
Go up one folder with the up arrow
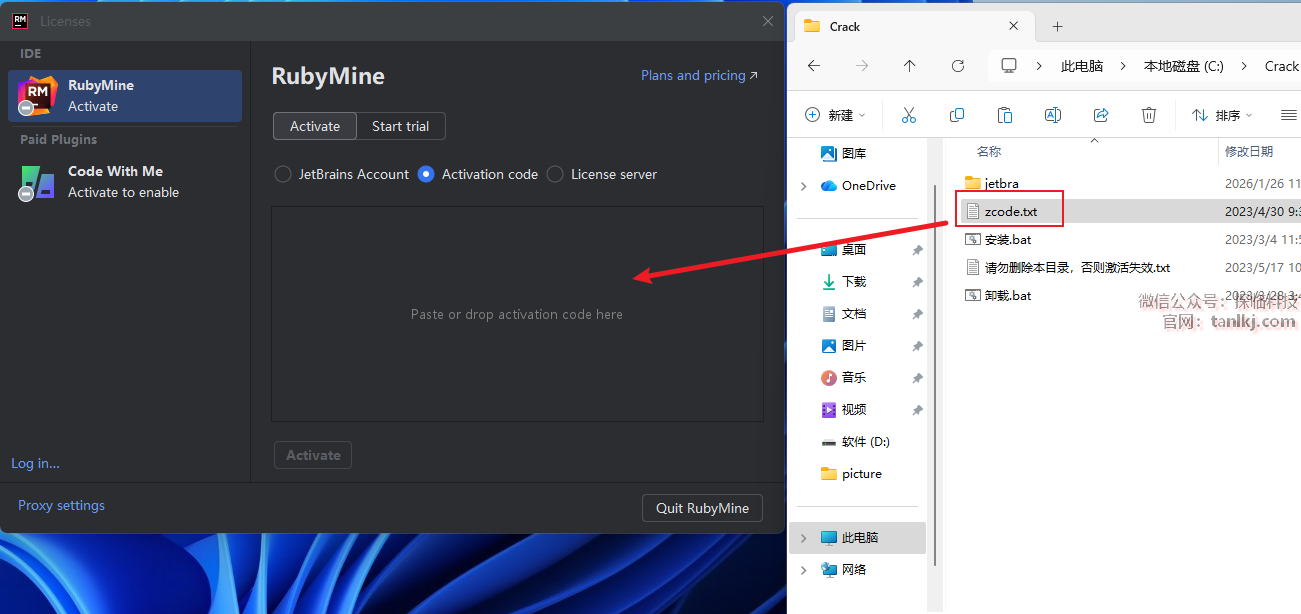click(909, 66)
